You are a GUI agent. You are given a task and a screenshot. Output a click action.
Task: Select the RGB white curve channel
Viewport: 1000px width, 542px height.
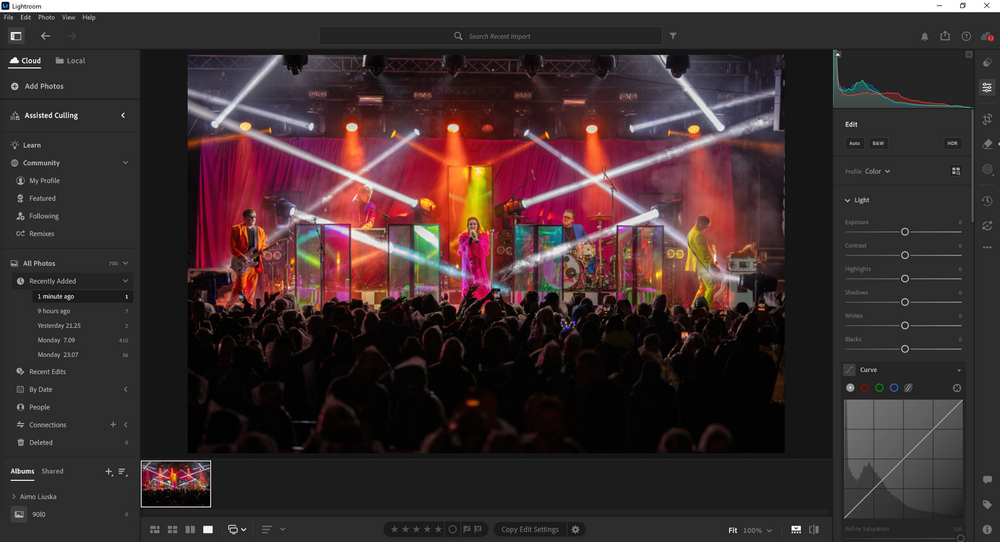pos(850,388)
